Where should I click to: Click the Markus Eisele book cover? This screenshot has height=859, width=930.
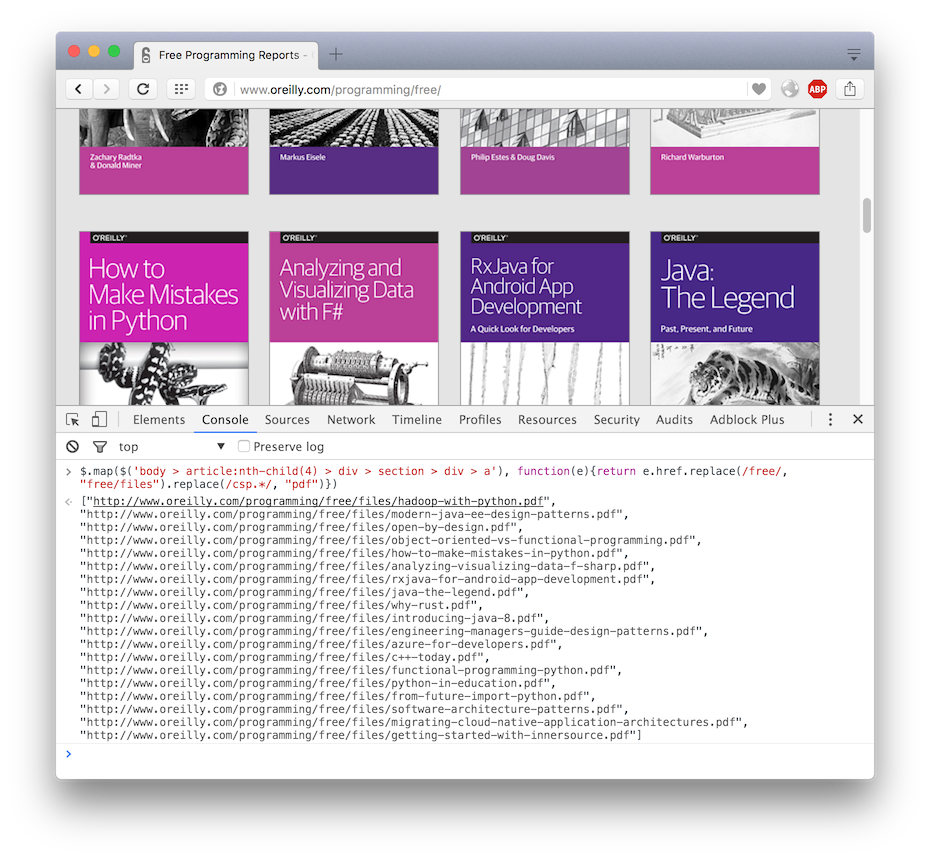[x=354, y=151]
